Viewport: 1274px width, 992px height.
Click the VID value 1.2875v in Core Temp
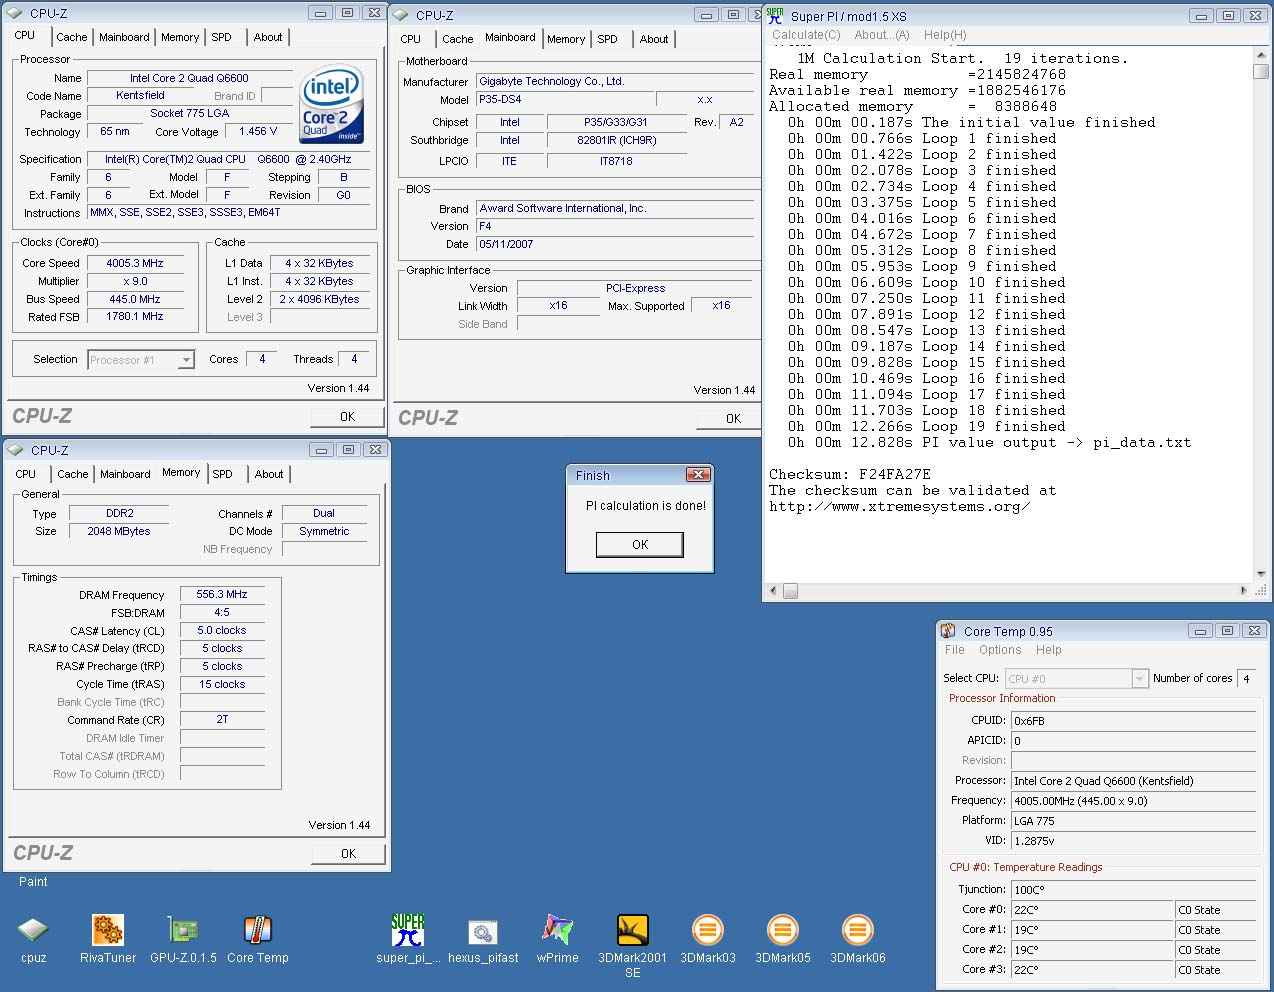pos(1133,841)
